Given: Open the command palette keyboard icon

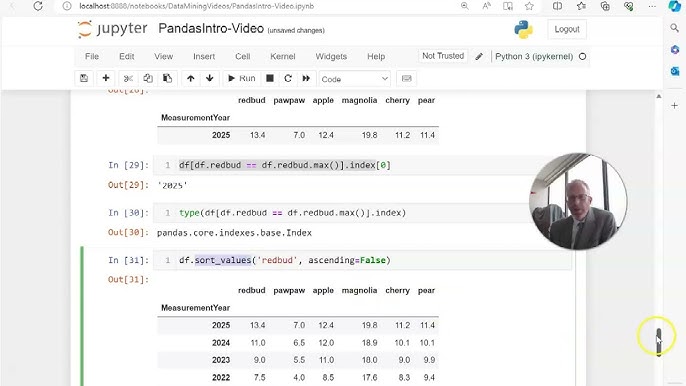Looking at the screenshot, I should [x=406, y=78].
